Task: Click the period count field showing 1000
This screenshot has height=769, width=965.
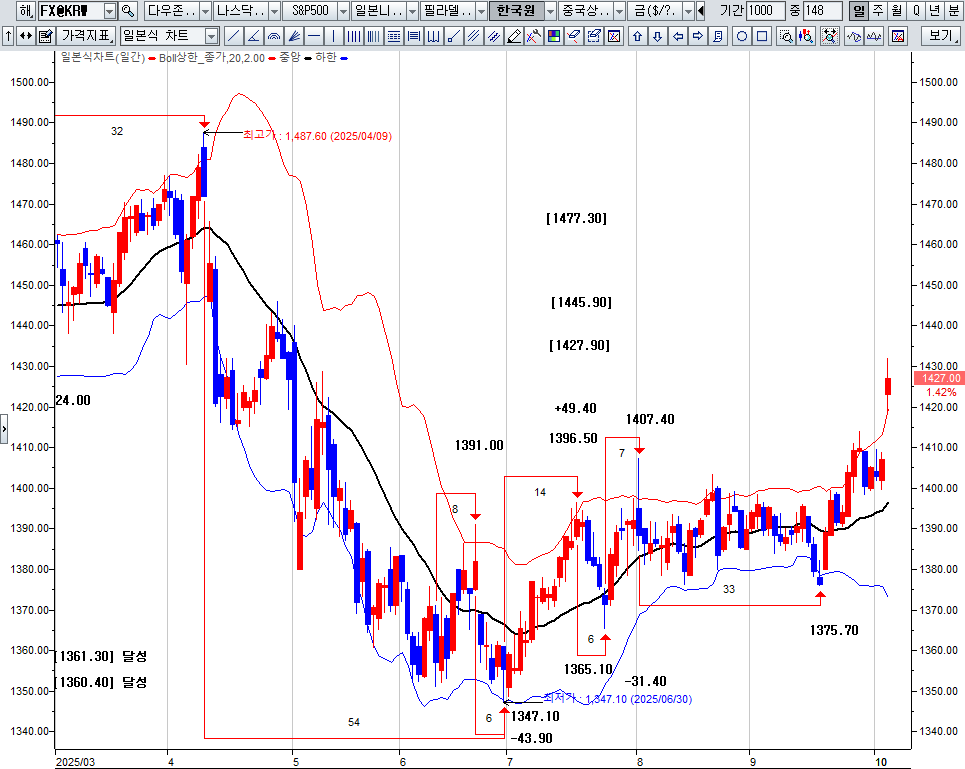Action: [x=766, y=11]
